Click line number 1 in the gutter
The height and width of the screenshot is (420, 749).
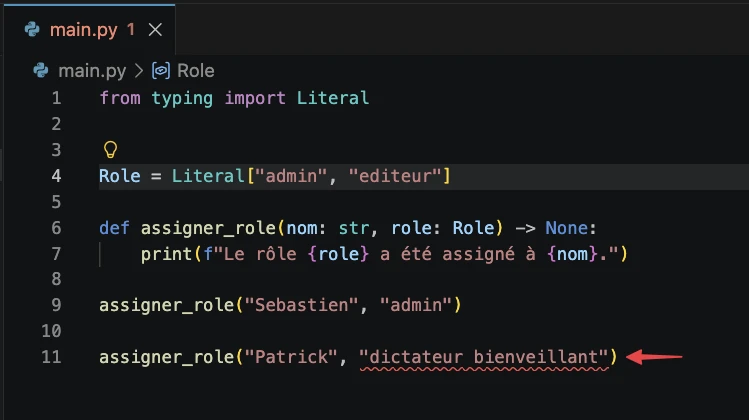56,98
